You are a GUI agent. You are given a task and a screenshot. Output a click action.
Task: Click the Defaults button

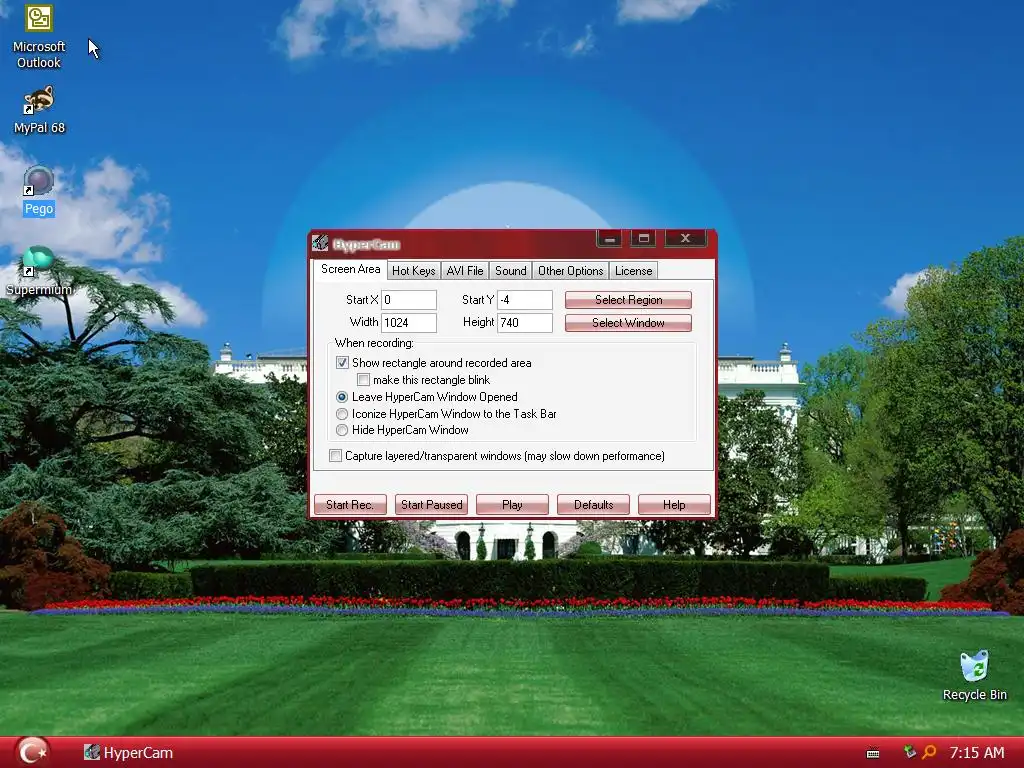[593, 505]
